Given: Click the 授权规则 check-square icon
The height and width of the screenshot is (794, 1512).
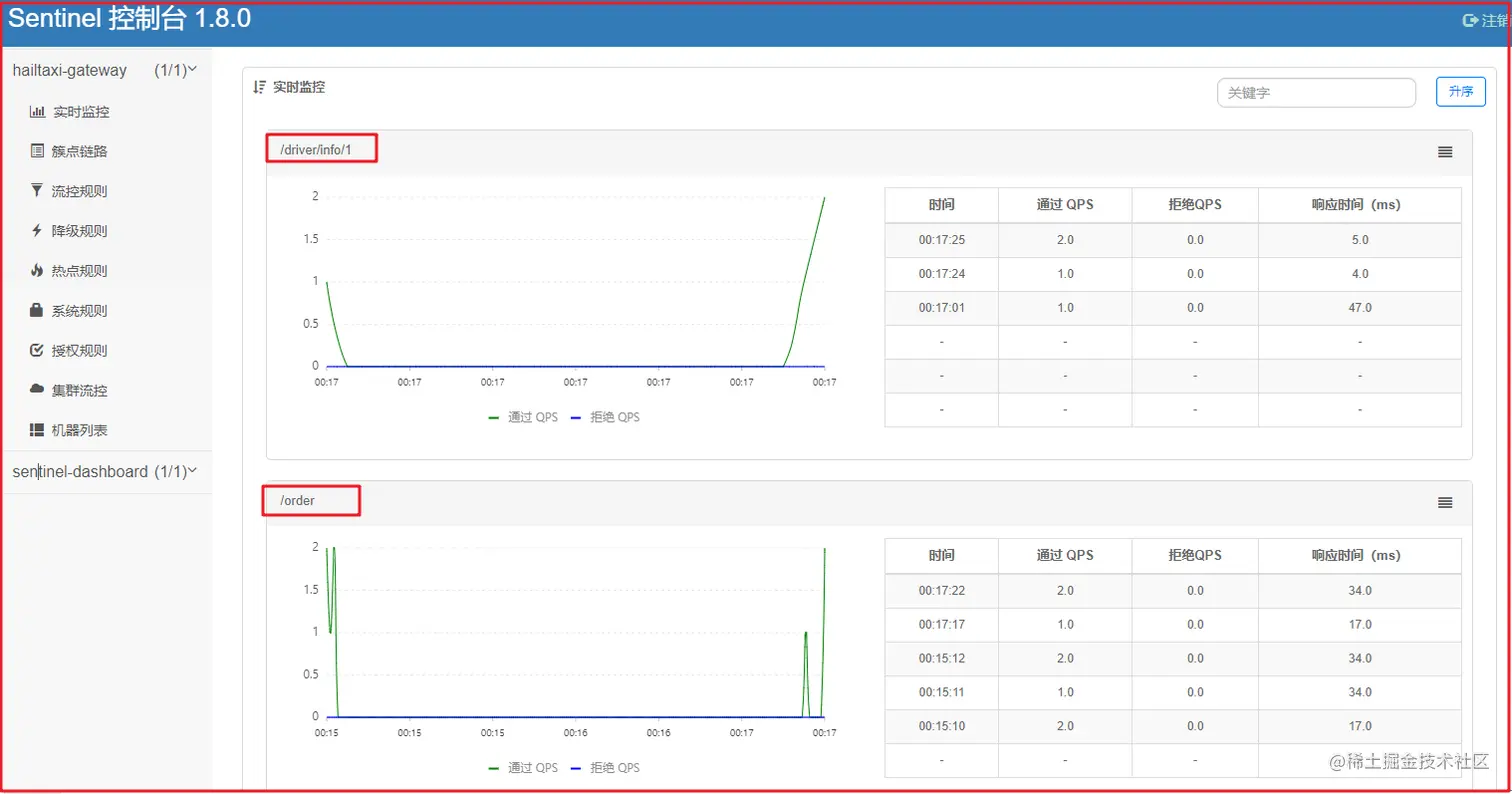Looking at the screenshot, I should click(37, 351).
